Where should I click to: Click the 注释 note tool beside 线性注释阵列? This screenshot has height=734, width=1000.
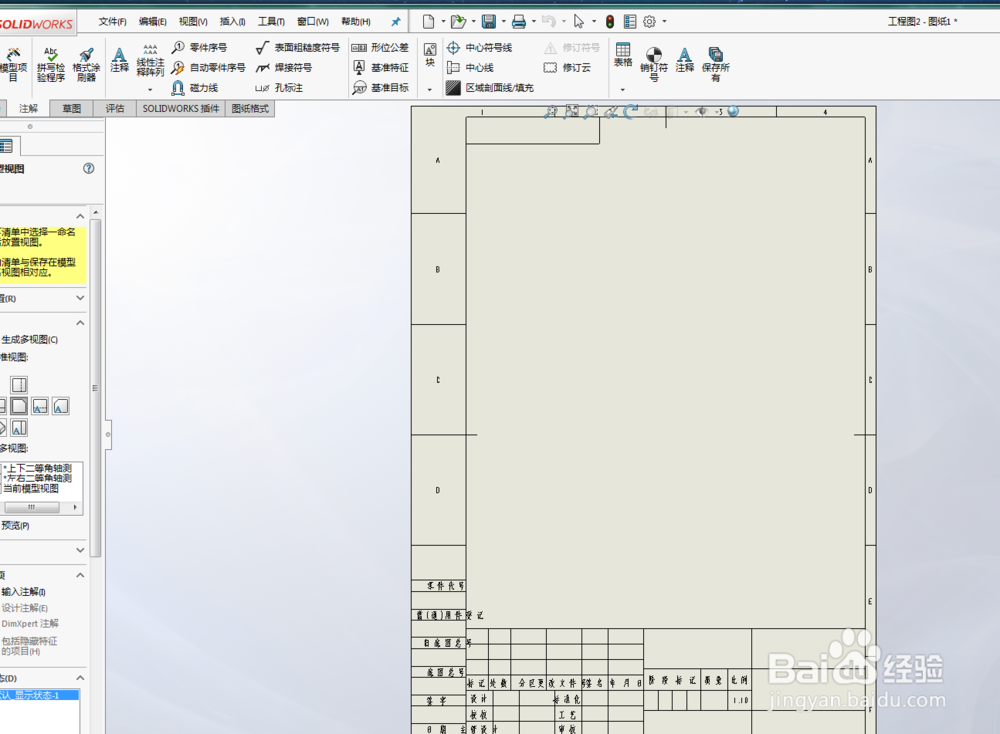(x=119, y=59)
